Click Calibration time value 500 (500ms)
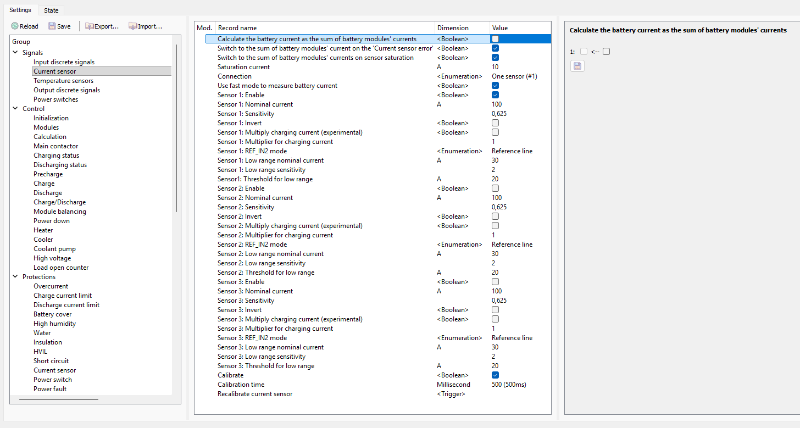Image resolution: width=800 pixels, height=428 pixels. [509, 385]
